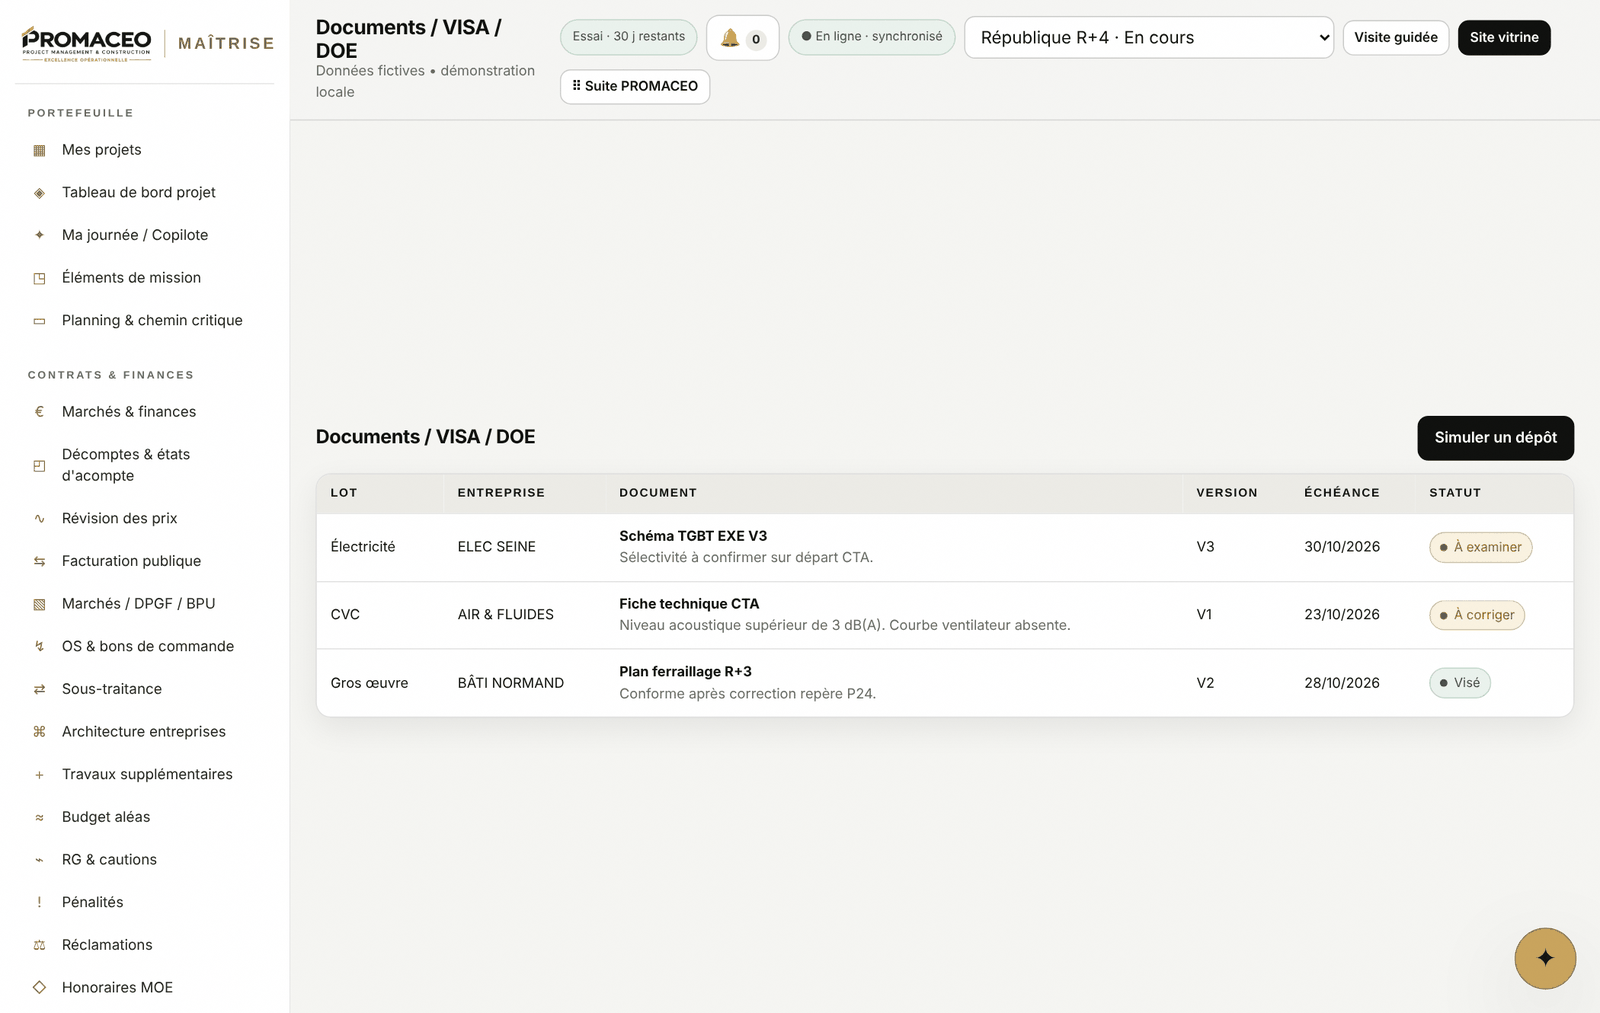
Task: Click the gold Copilote star floating button
Action: coord(1545,958)
